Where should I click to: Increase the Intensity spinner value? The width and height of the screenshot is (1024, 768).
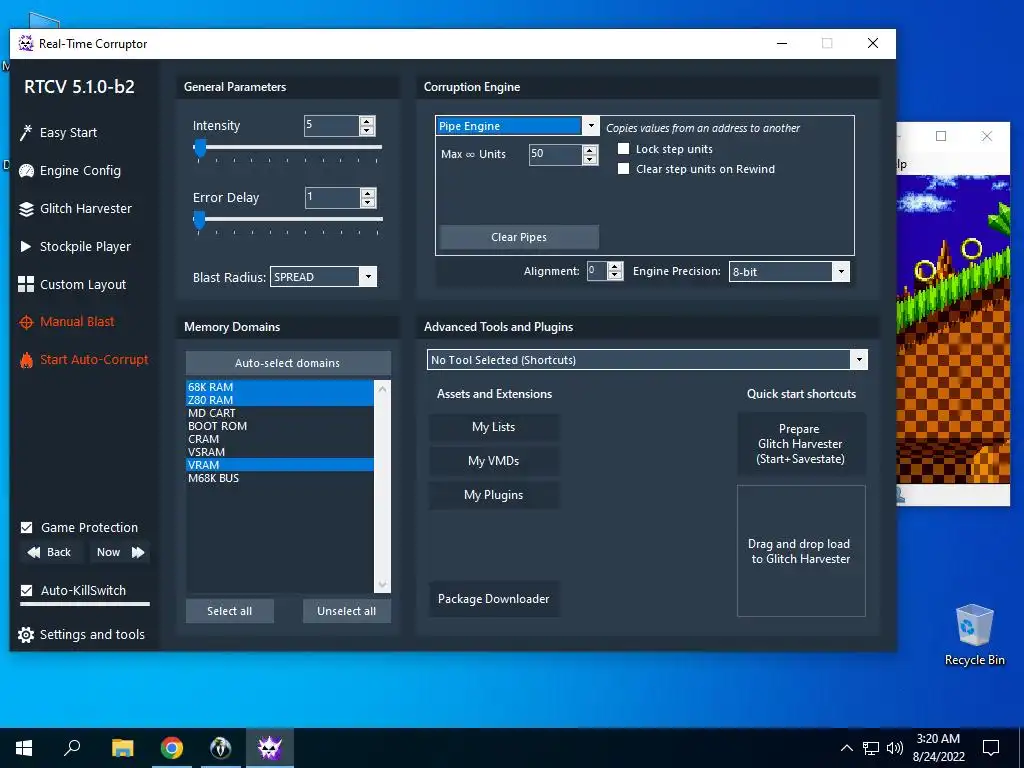click(x=367, y=121)
